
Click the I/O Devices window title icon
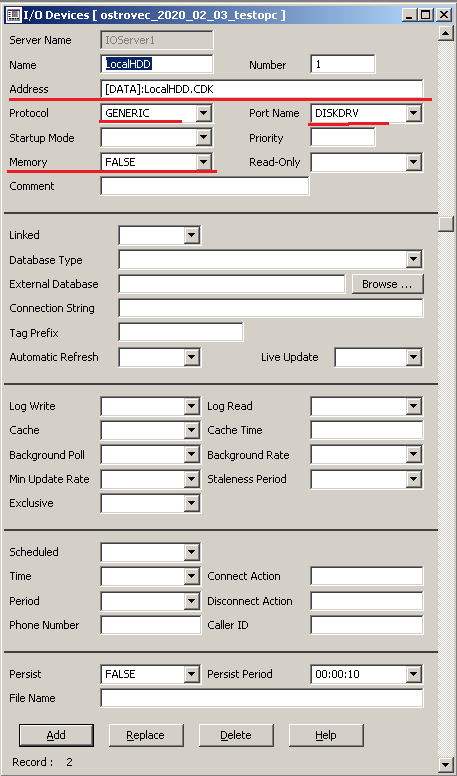coord(12,15)
